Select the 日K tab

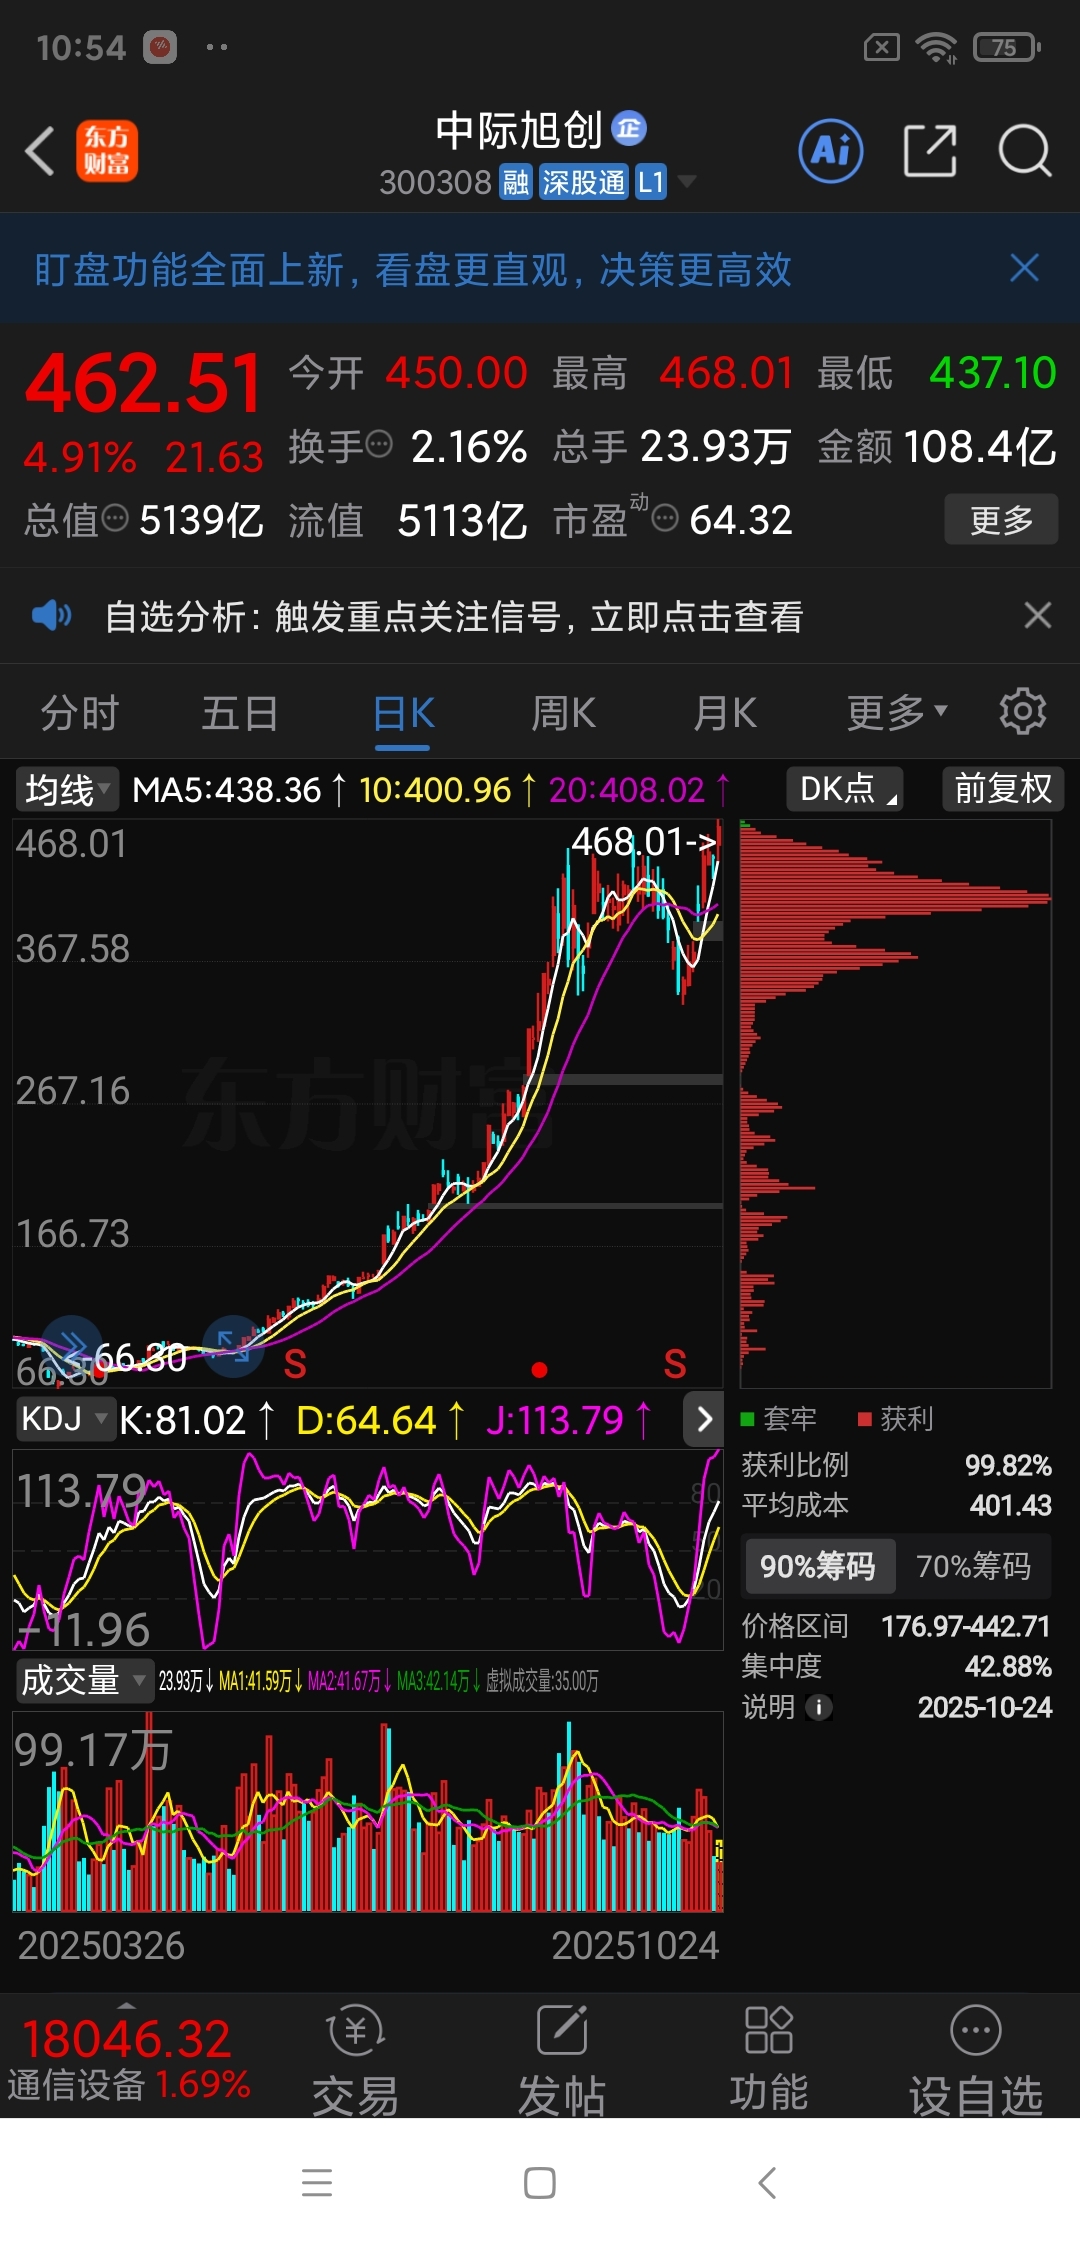403,714
